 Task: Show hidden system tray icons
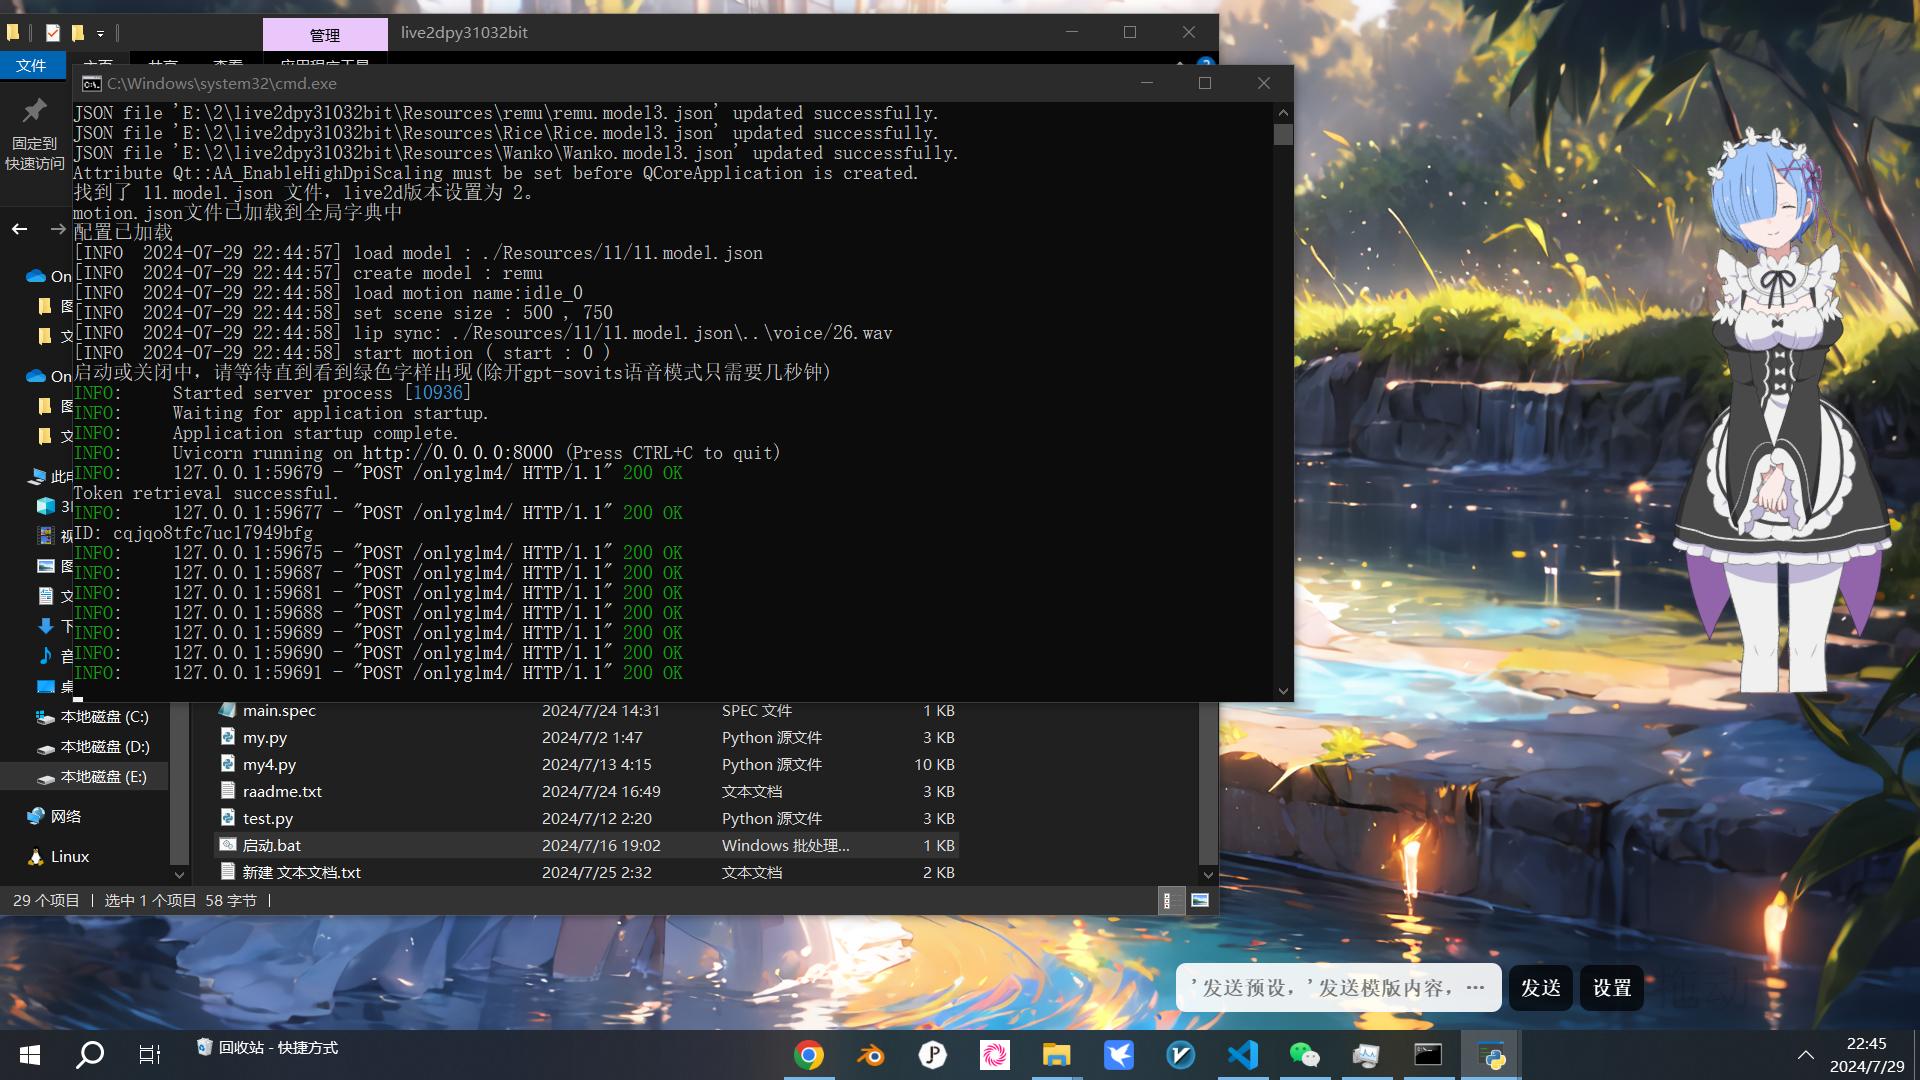[1806, 1055]
